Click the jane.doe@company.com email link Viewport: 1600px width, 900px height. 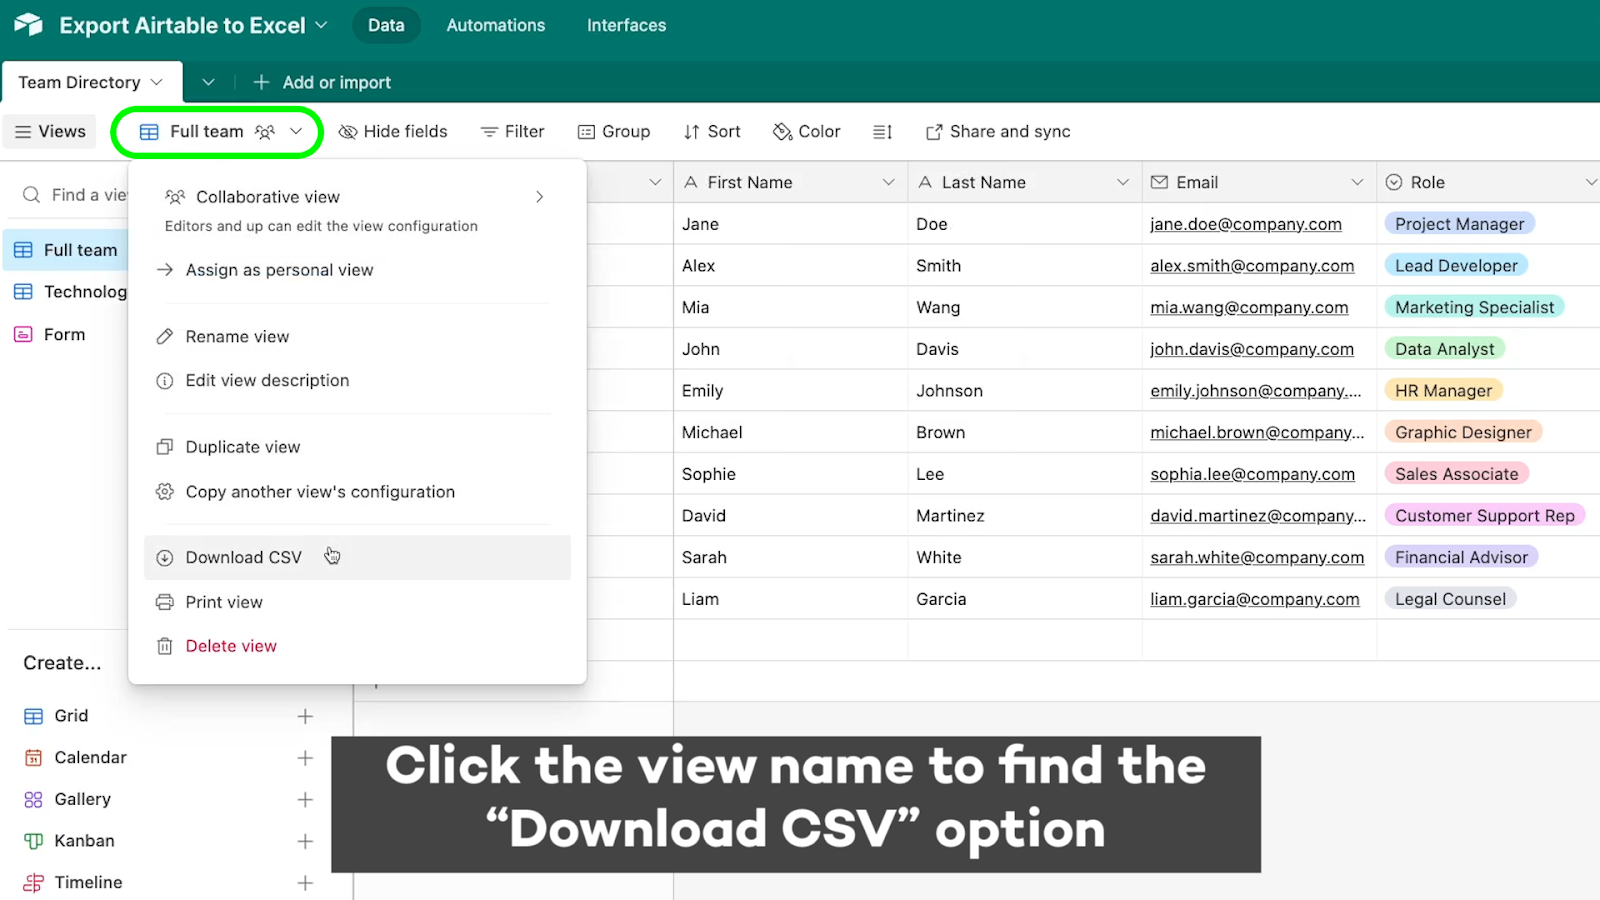click(x=1246, y=224)
